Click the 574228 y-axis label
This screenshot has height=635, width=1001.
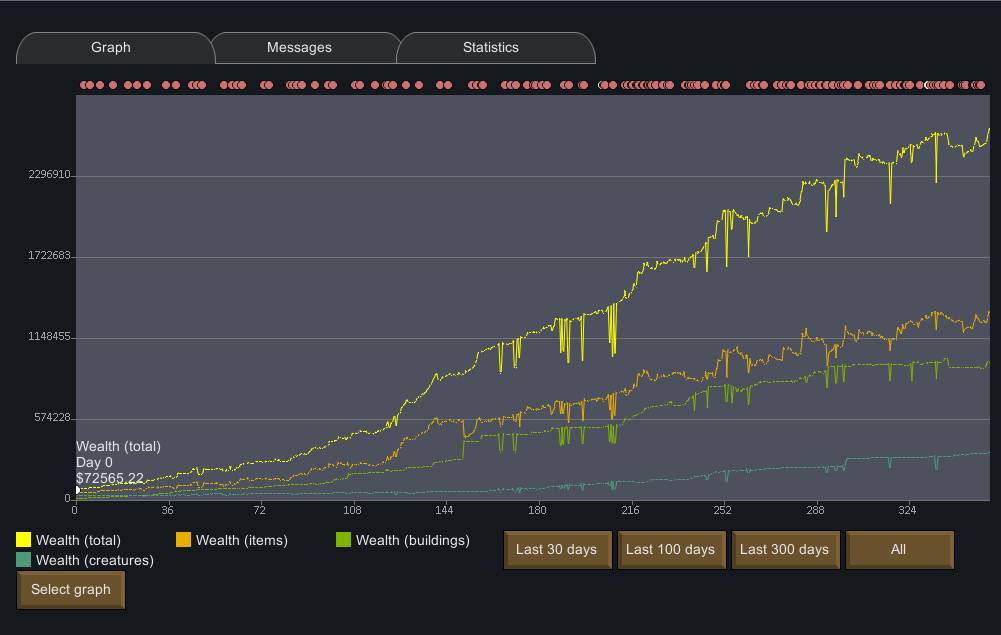52,418
